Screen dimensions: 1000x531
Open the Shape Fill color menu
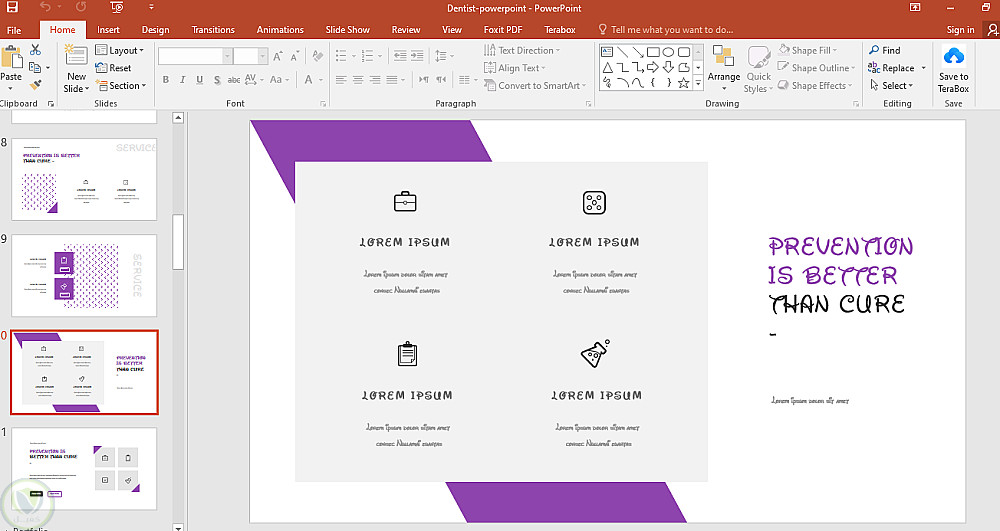coord(808,50)
